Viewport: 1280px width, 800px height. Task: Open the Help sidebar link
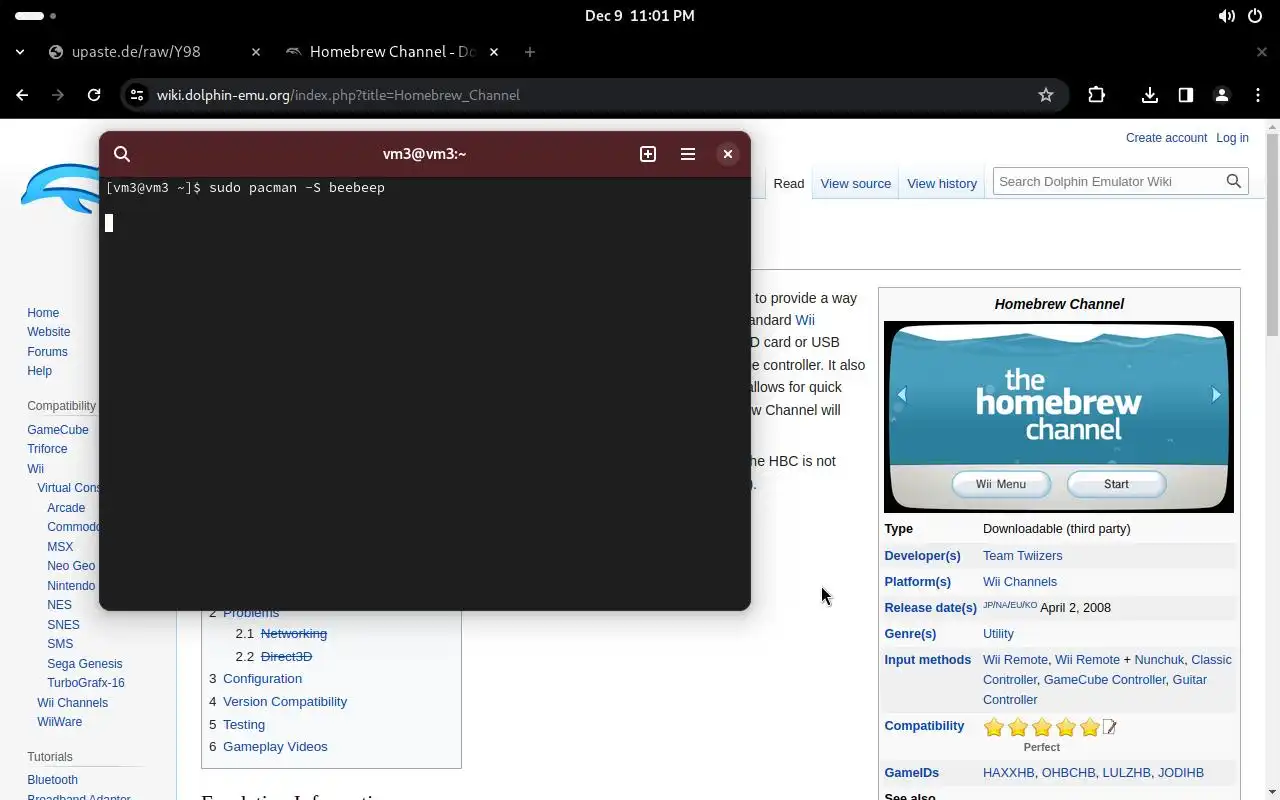(39, 371)
